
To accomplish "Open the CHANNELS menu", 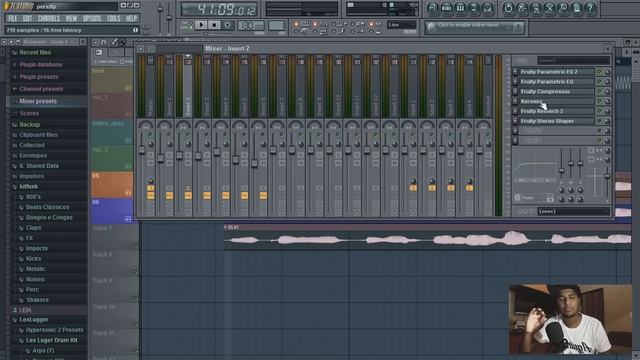I will 49,18.
